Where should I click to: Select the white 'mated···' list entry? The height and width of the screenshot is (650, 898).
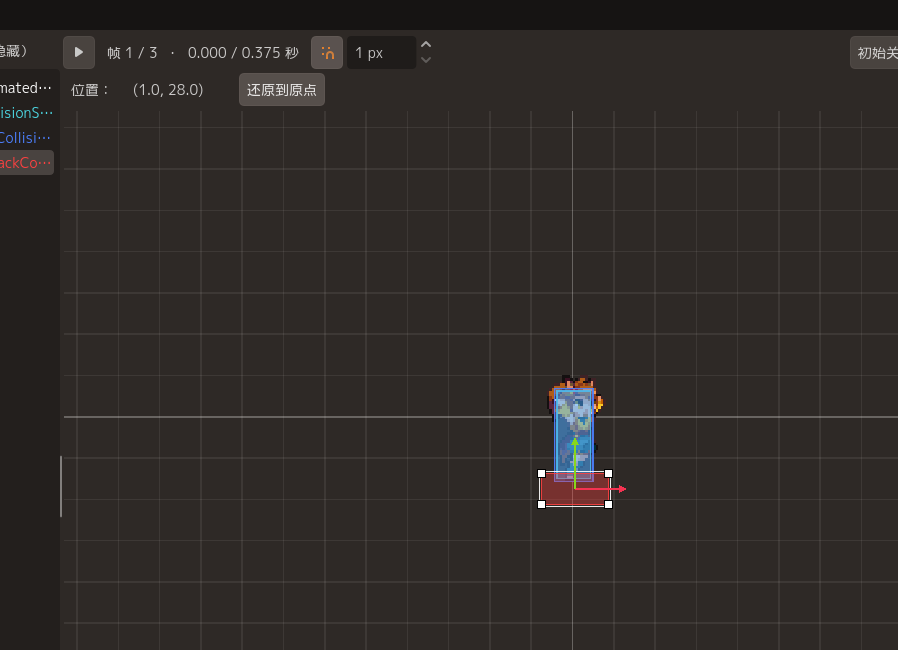pos(26,88)
